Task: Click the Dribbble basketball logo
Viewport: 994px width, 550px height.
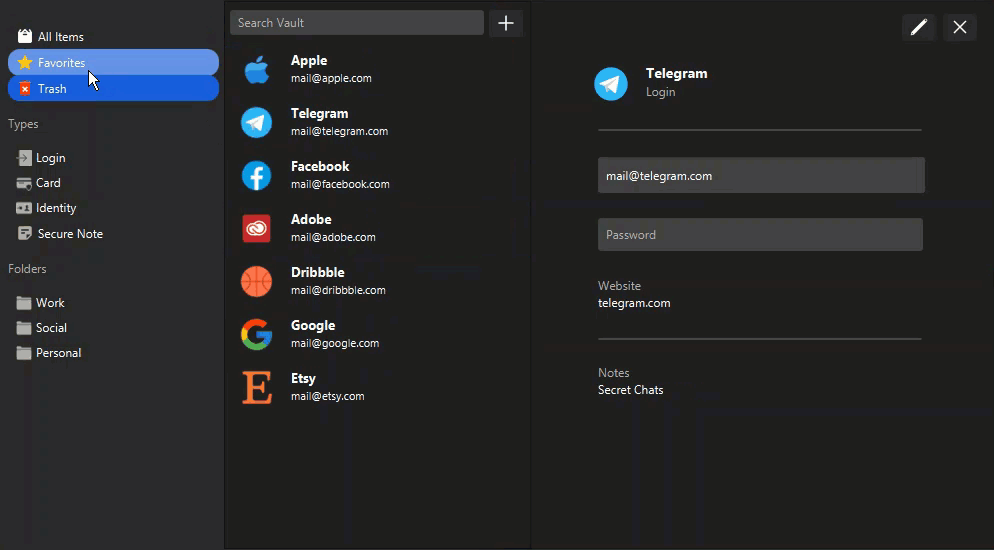Action: coord(257,281)
